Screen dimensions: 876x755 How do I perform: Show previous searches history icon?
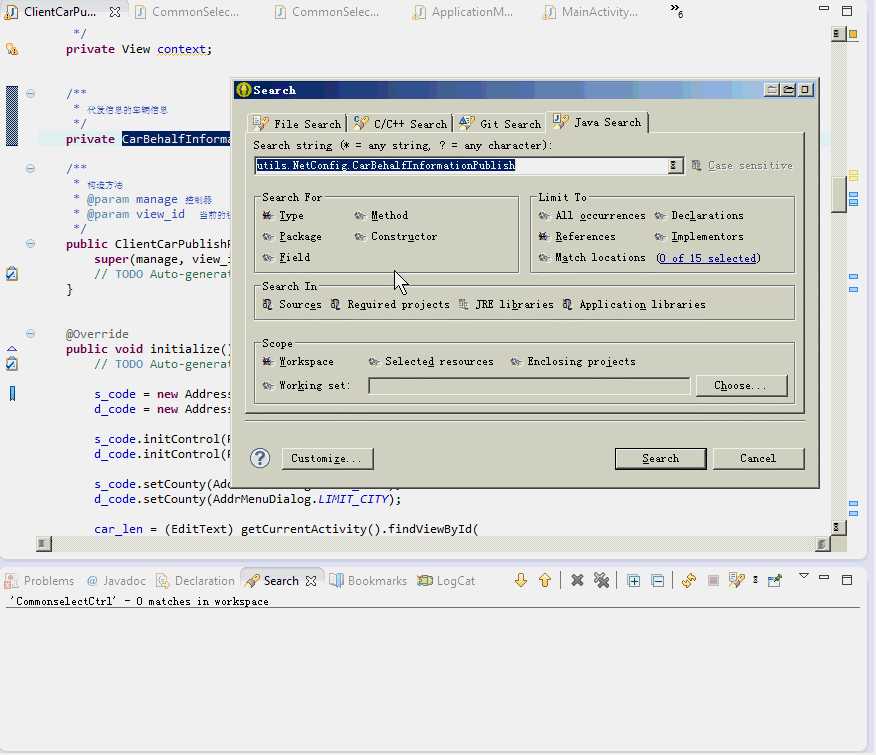(x=737, y=580)
